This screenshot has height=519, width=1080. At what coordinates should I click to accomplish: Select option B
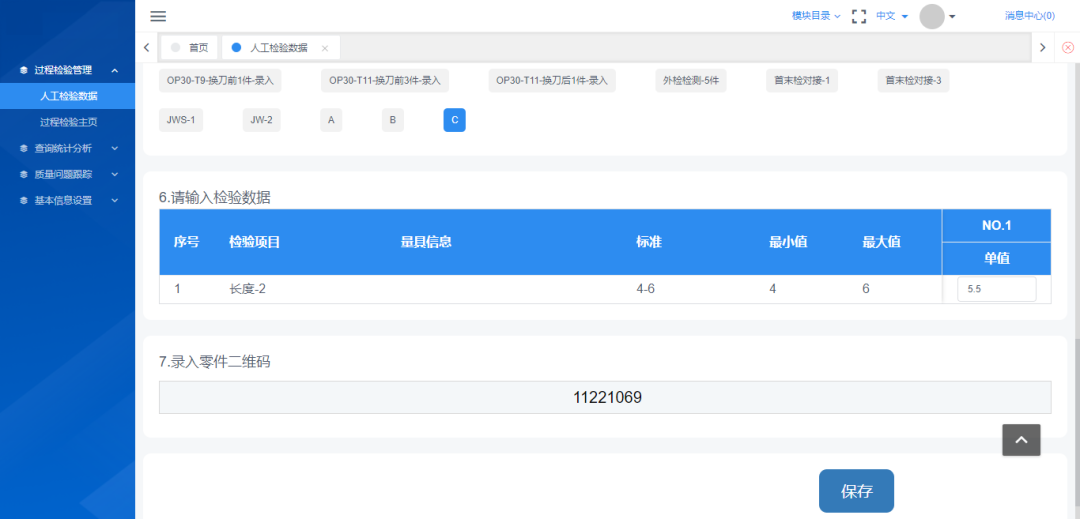coord(393,120)
